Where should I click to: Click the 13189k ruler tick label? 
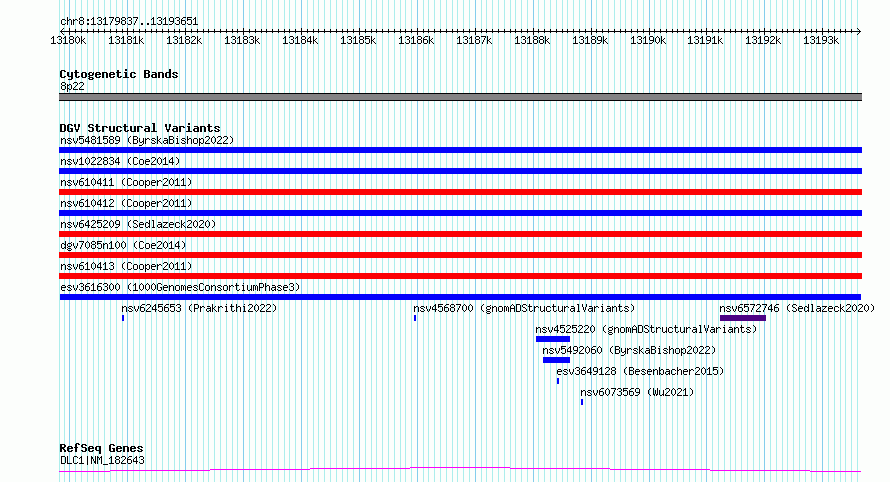[x=590, y=40]
